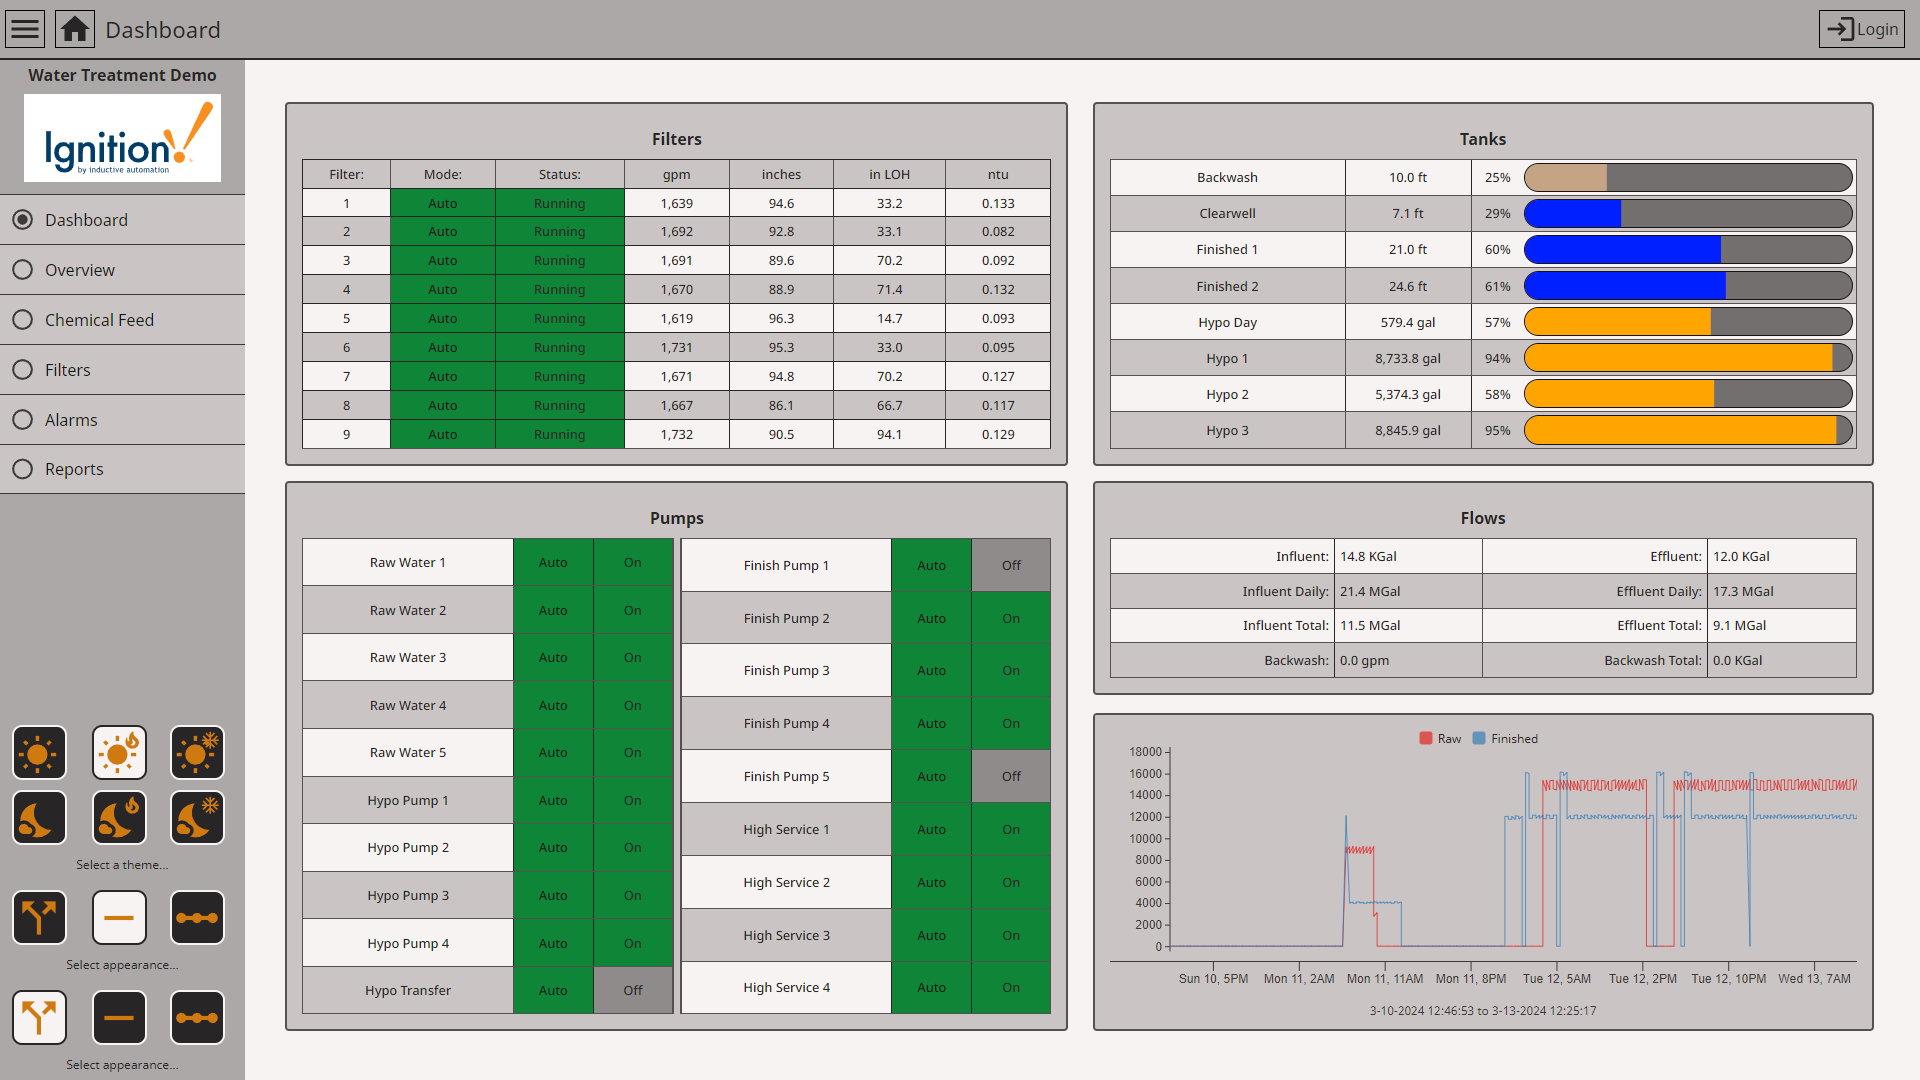This screenshot has width=1920, height=1080.
Task: Click the Ignition logo
Action: click(122, 138)
